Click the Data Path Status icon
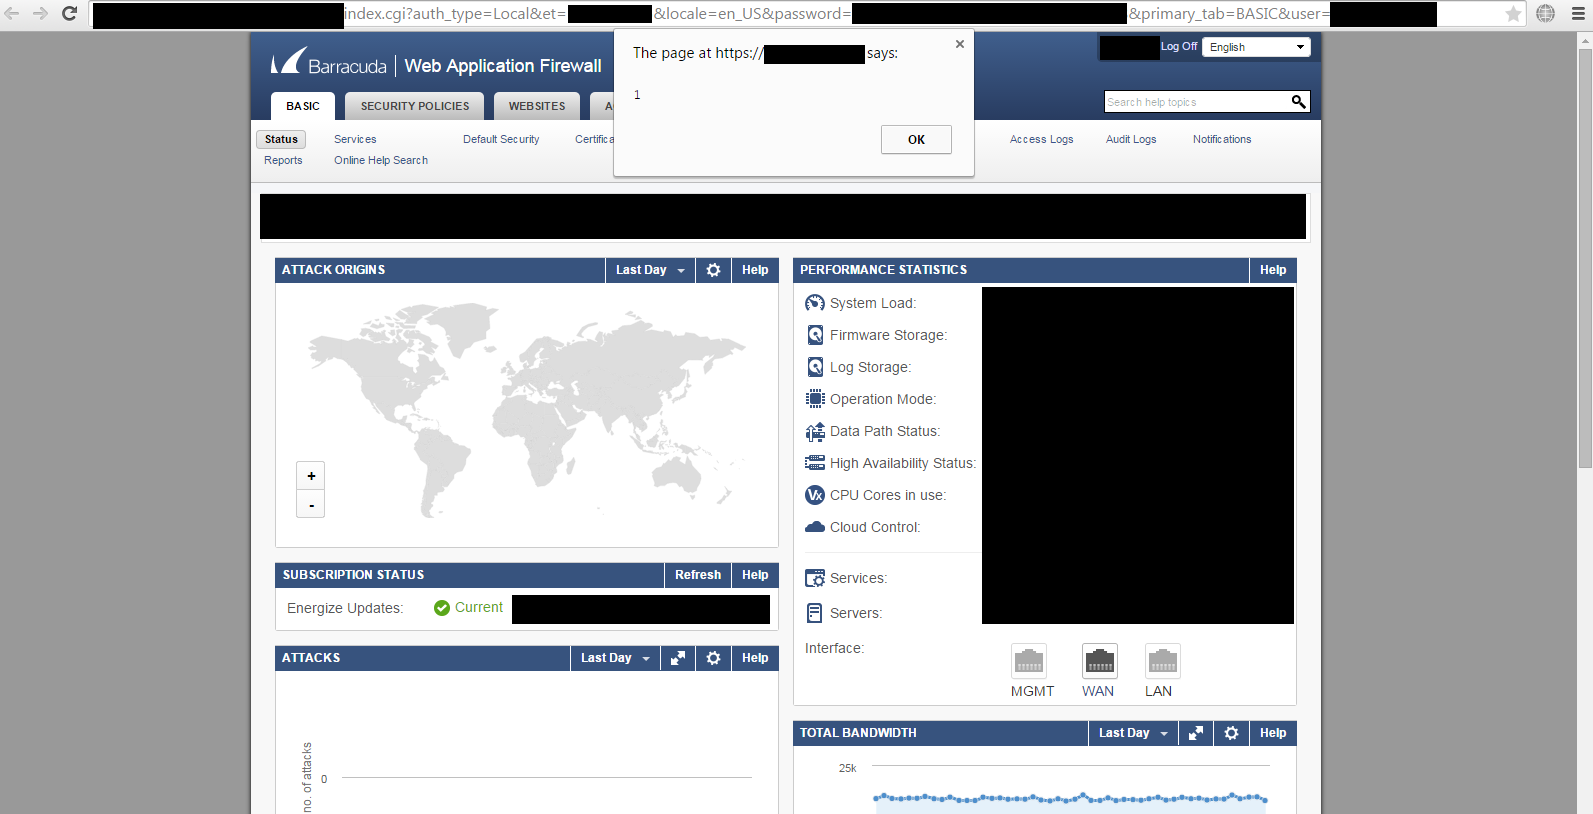Screen dimensions: 1593x814 [x=815, y=431]
